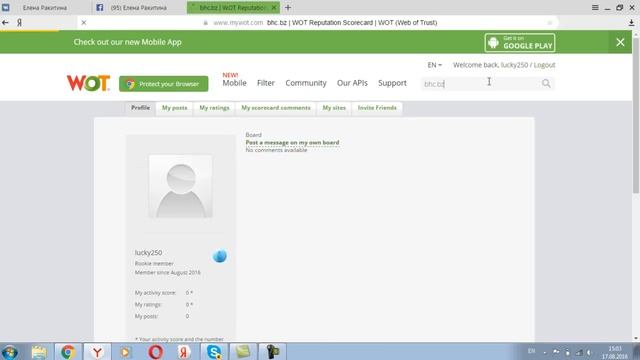Viewport: 640px width, 360px height.
Task: Focus the site search field
Action: (481, 84)
